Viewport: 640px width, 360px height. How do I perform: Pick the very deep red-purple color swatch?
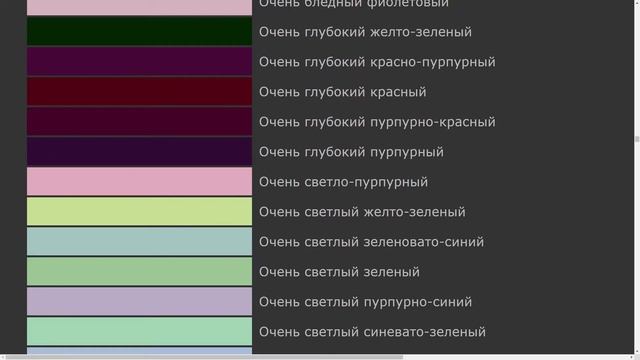coord(140,61)
